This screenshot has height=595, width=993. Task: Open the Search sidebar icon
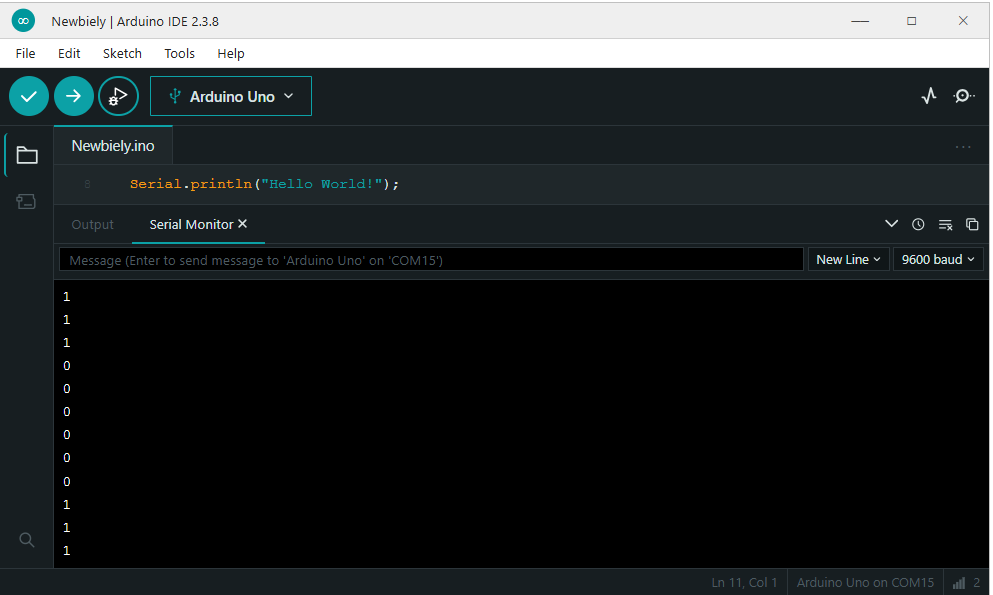click(27, 540)
